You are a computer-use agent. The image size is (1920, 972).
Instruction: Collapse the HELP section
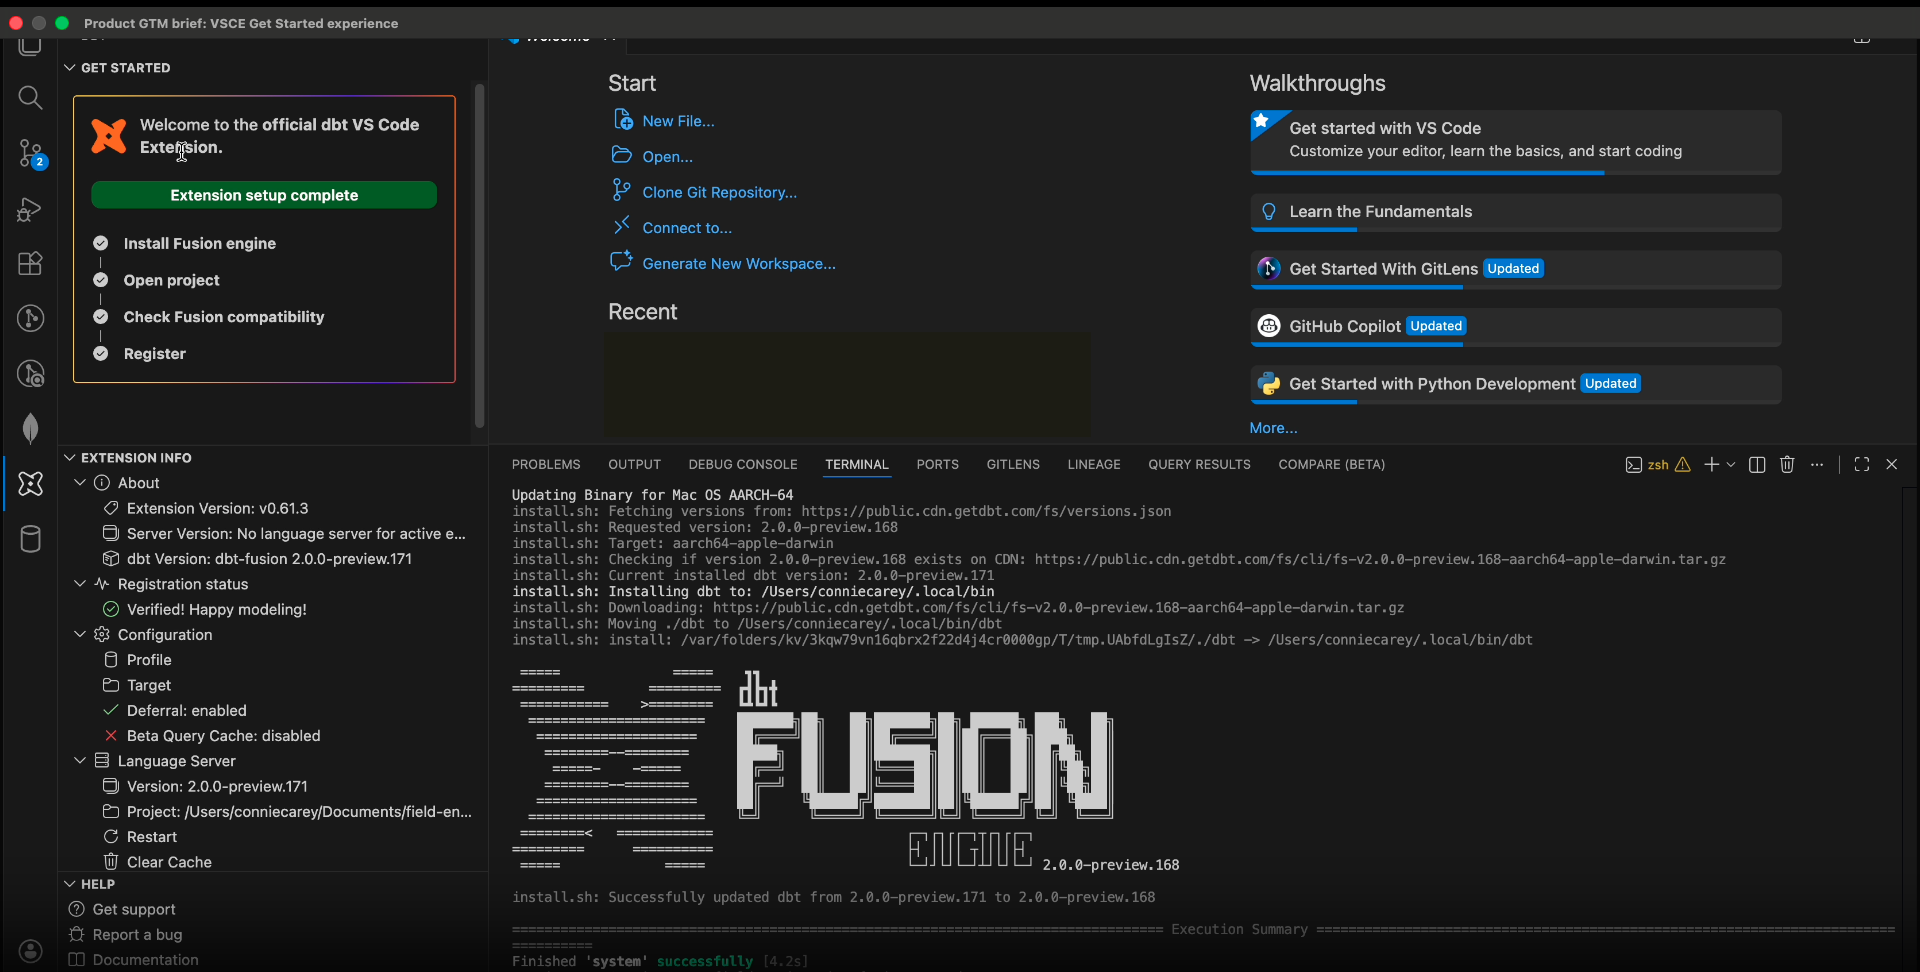70,884
